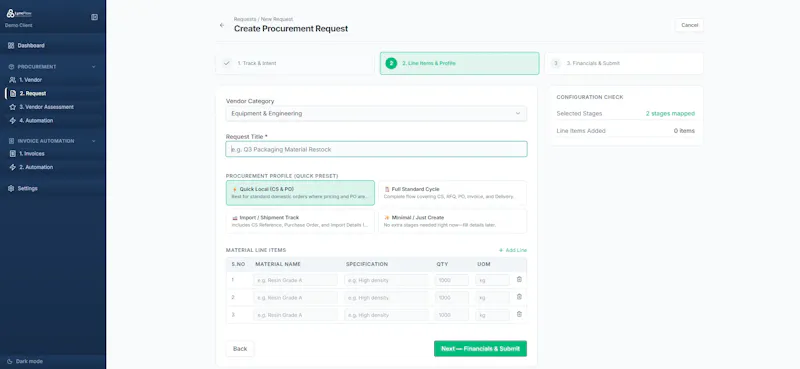The width and height of the screenshot is (800, 369).
Task: Click the Material Name field in row 3
Action: click(x=295, y=315)
